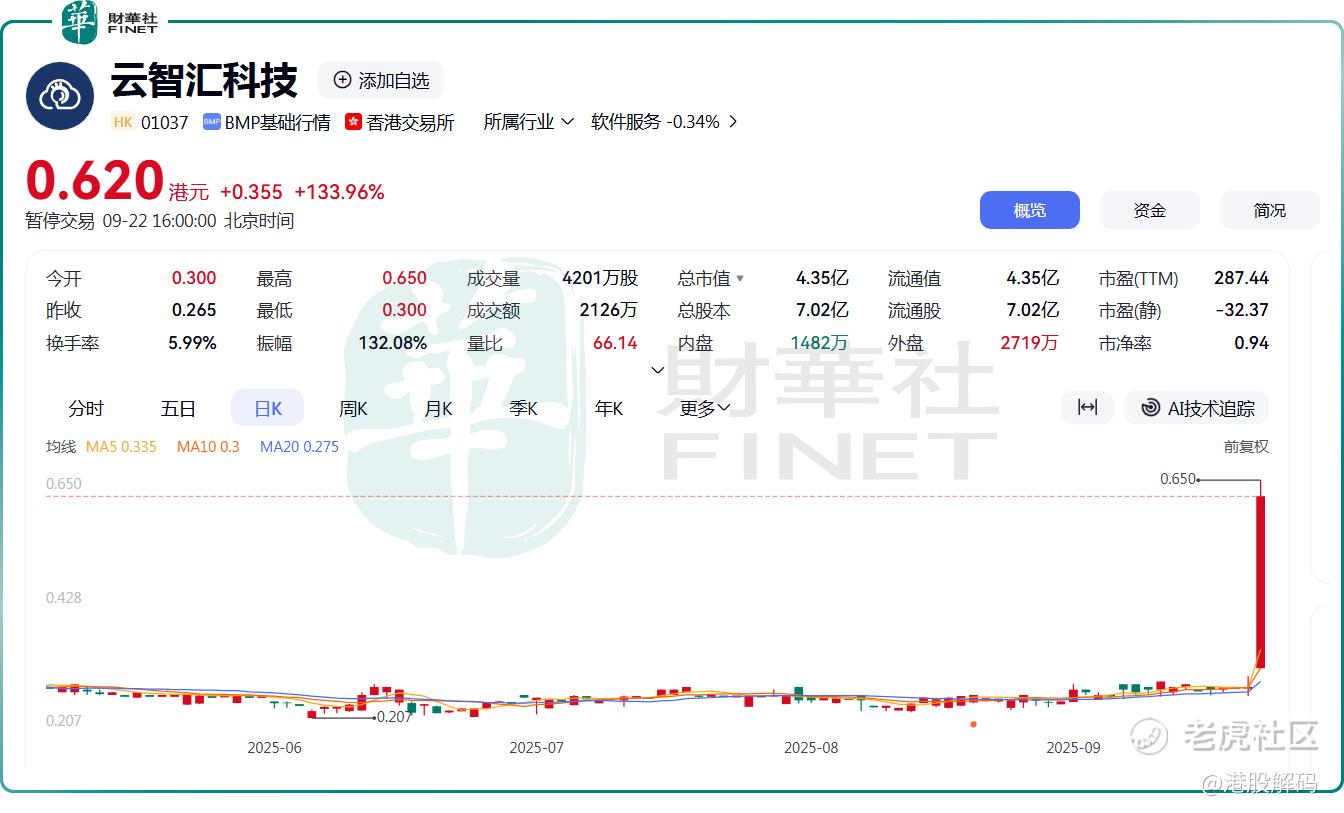Click the BMP基础行情 label
This screenshot has width=1344, height=813.
277,122
